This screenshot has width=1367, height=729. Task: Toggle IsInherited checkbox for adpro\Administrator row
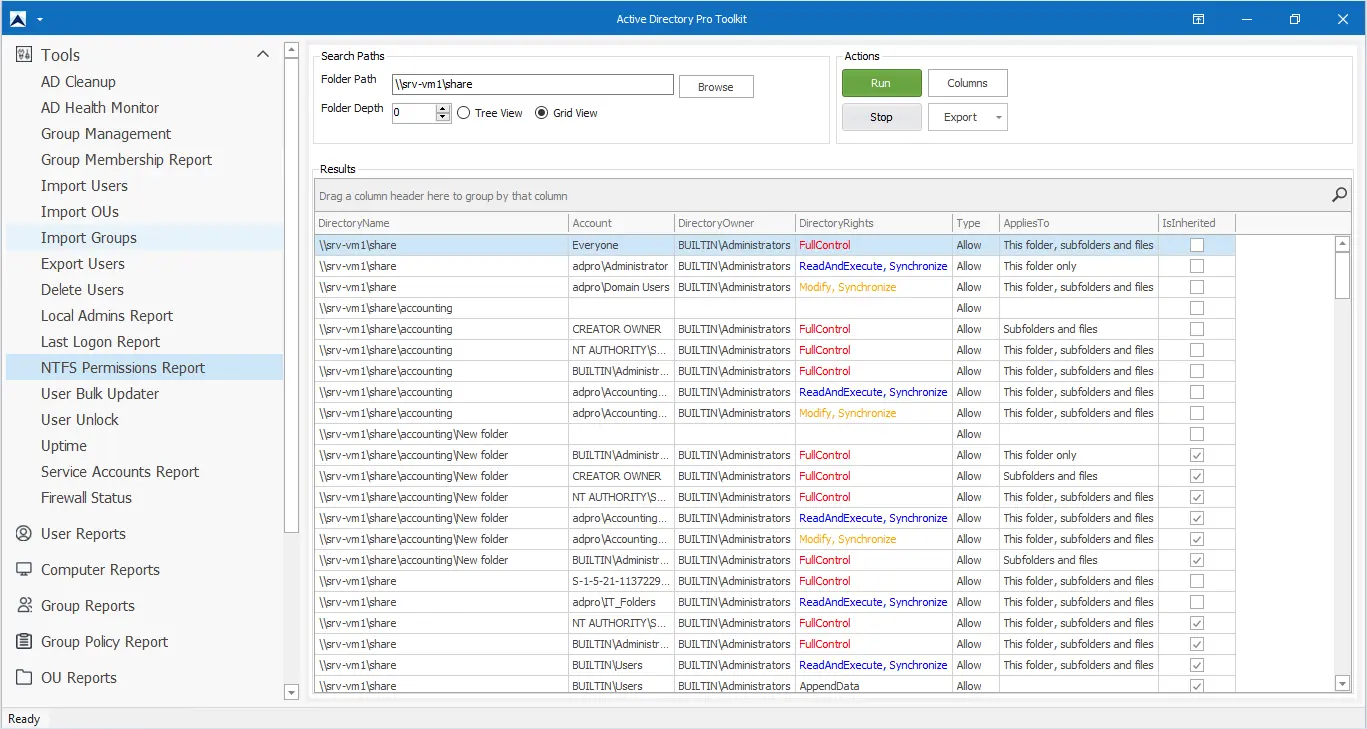point(1196,266)
